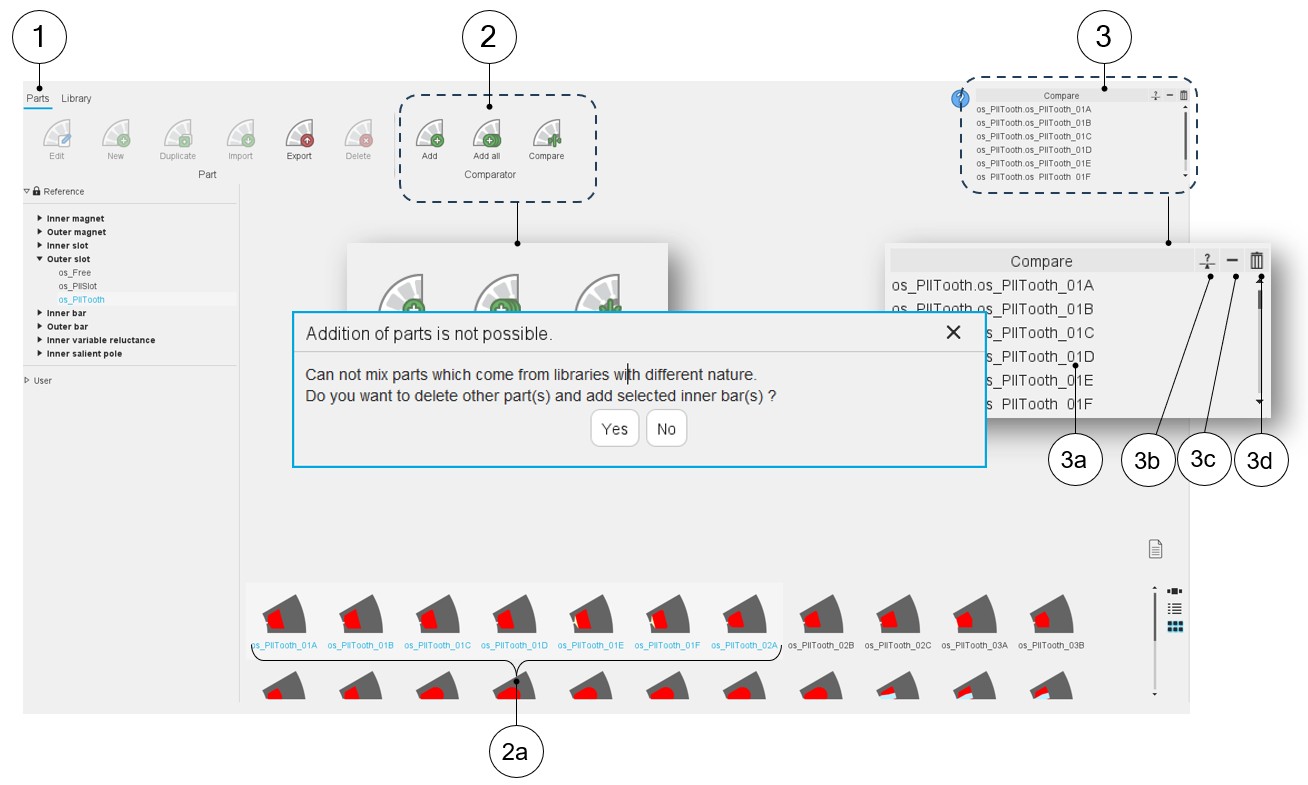Click the minus icon in the small Compare header
Viewport: 1308px width, 785px height.
[x=1170, y=96]
